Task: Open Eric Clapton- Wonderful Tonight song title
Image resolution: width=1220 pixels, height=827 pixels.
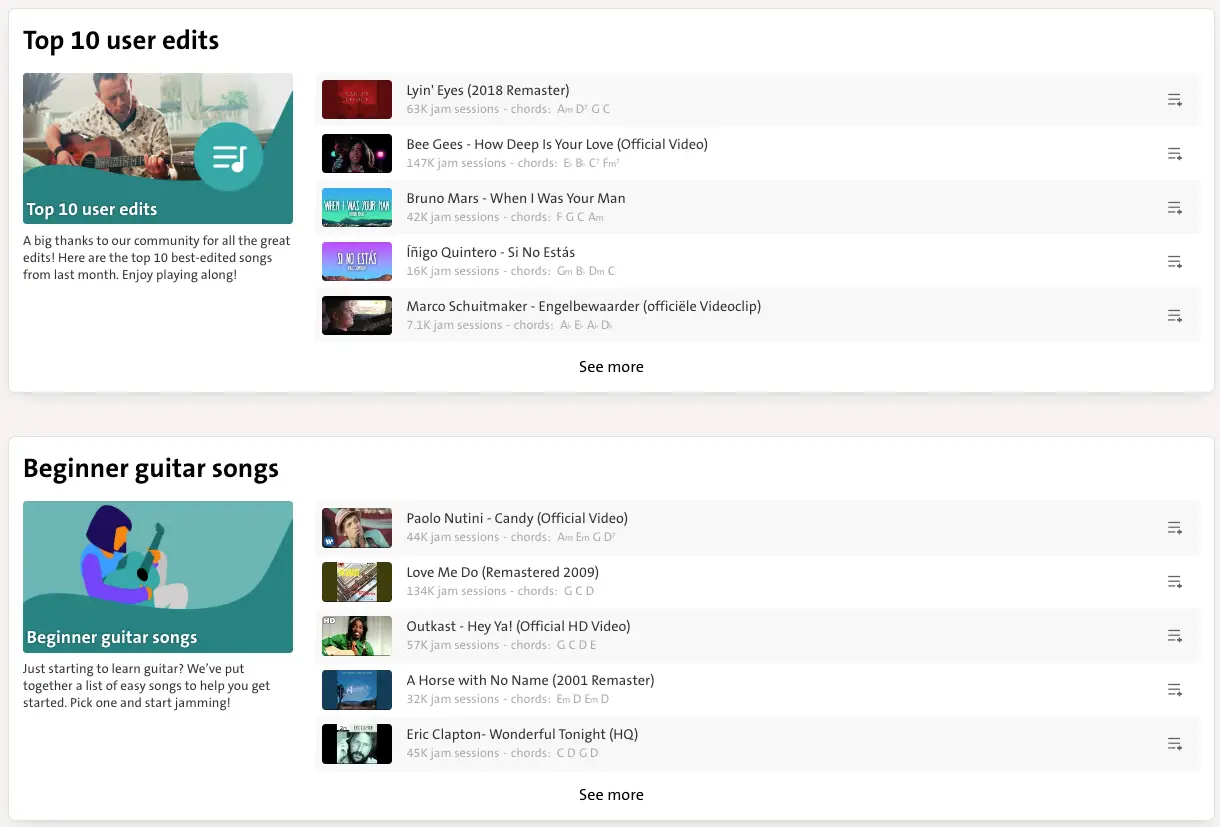Action: point(521,734)
